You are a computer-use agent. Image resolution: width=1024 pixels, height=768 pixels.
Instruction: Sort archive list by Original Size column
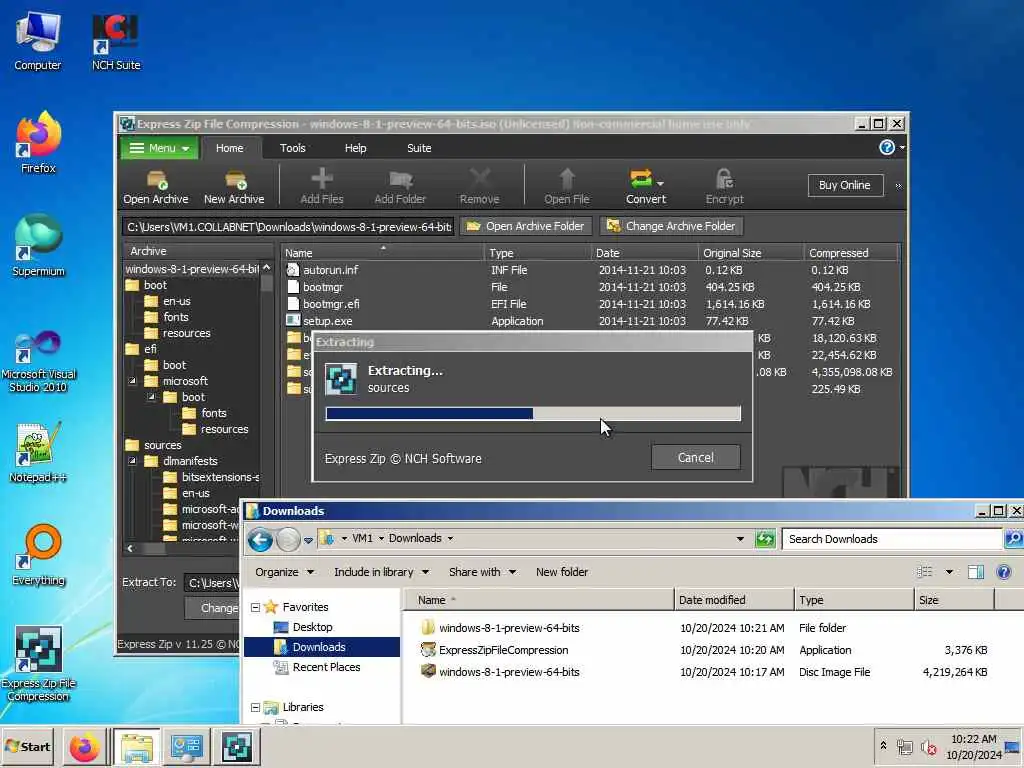point(750,253)
